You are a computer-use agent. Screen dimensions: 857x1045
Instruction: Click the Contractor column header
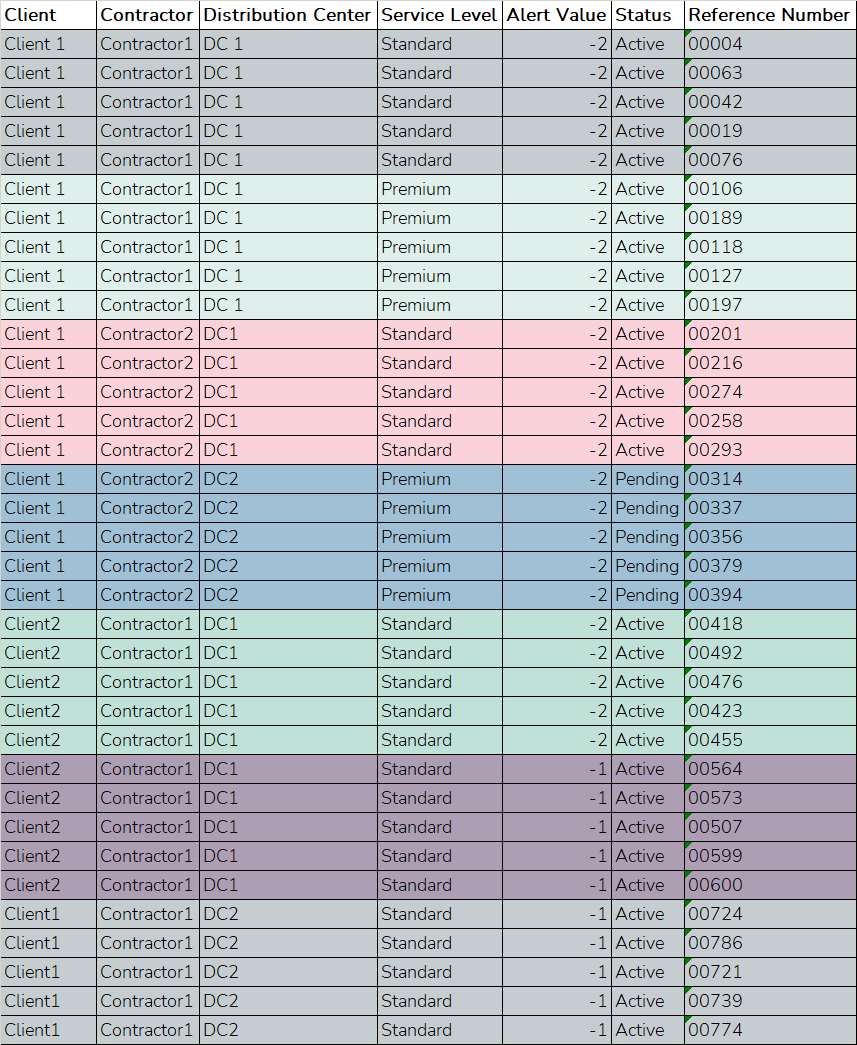click(x=147, y=15)
